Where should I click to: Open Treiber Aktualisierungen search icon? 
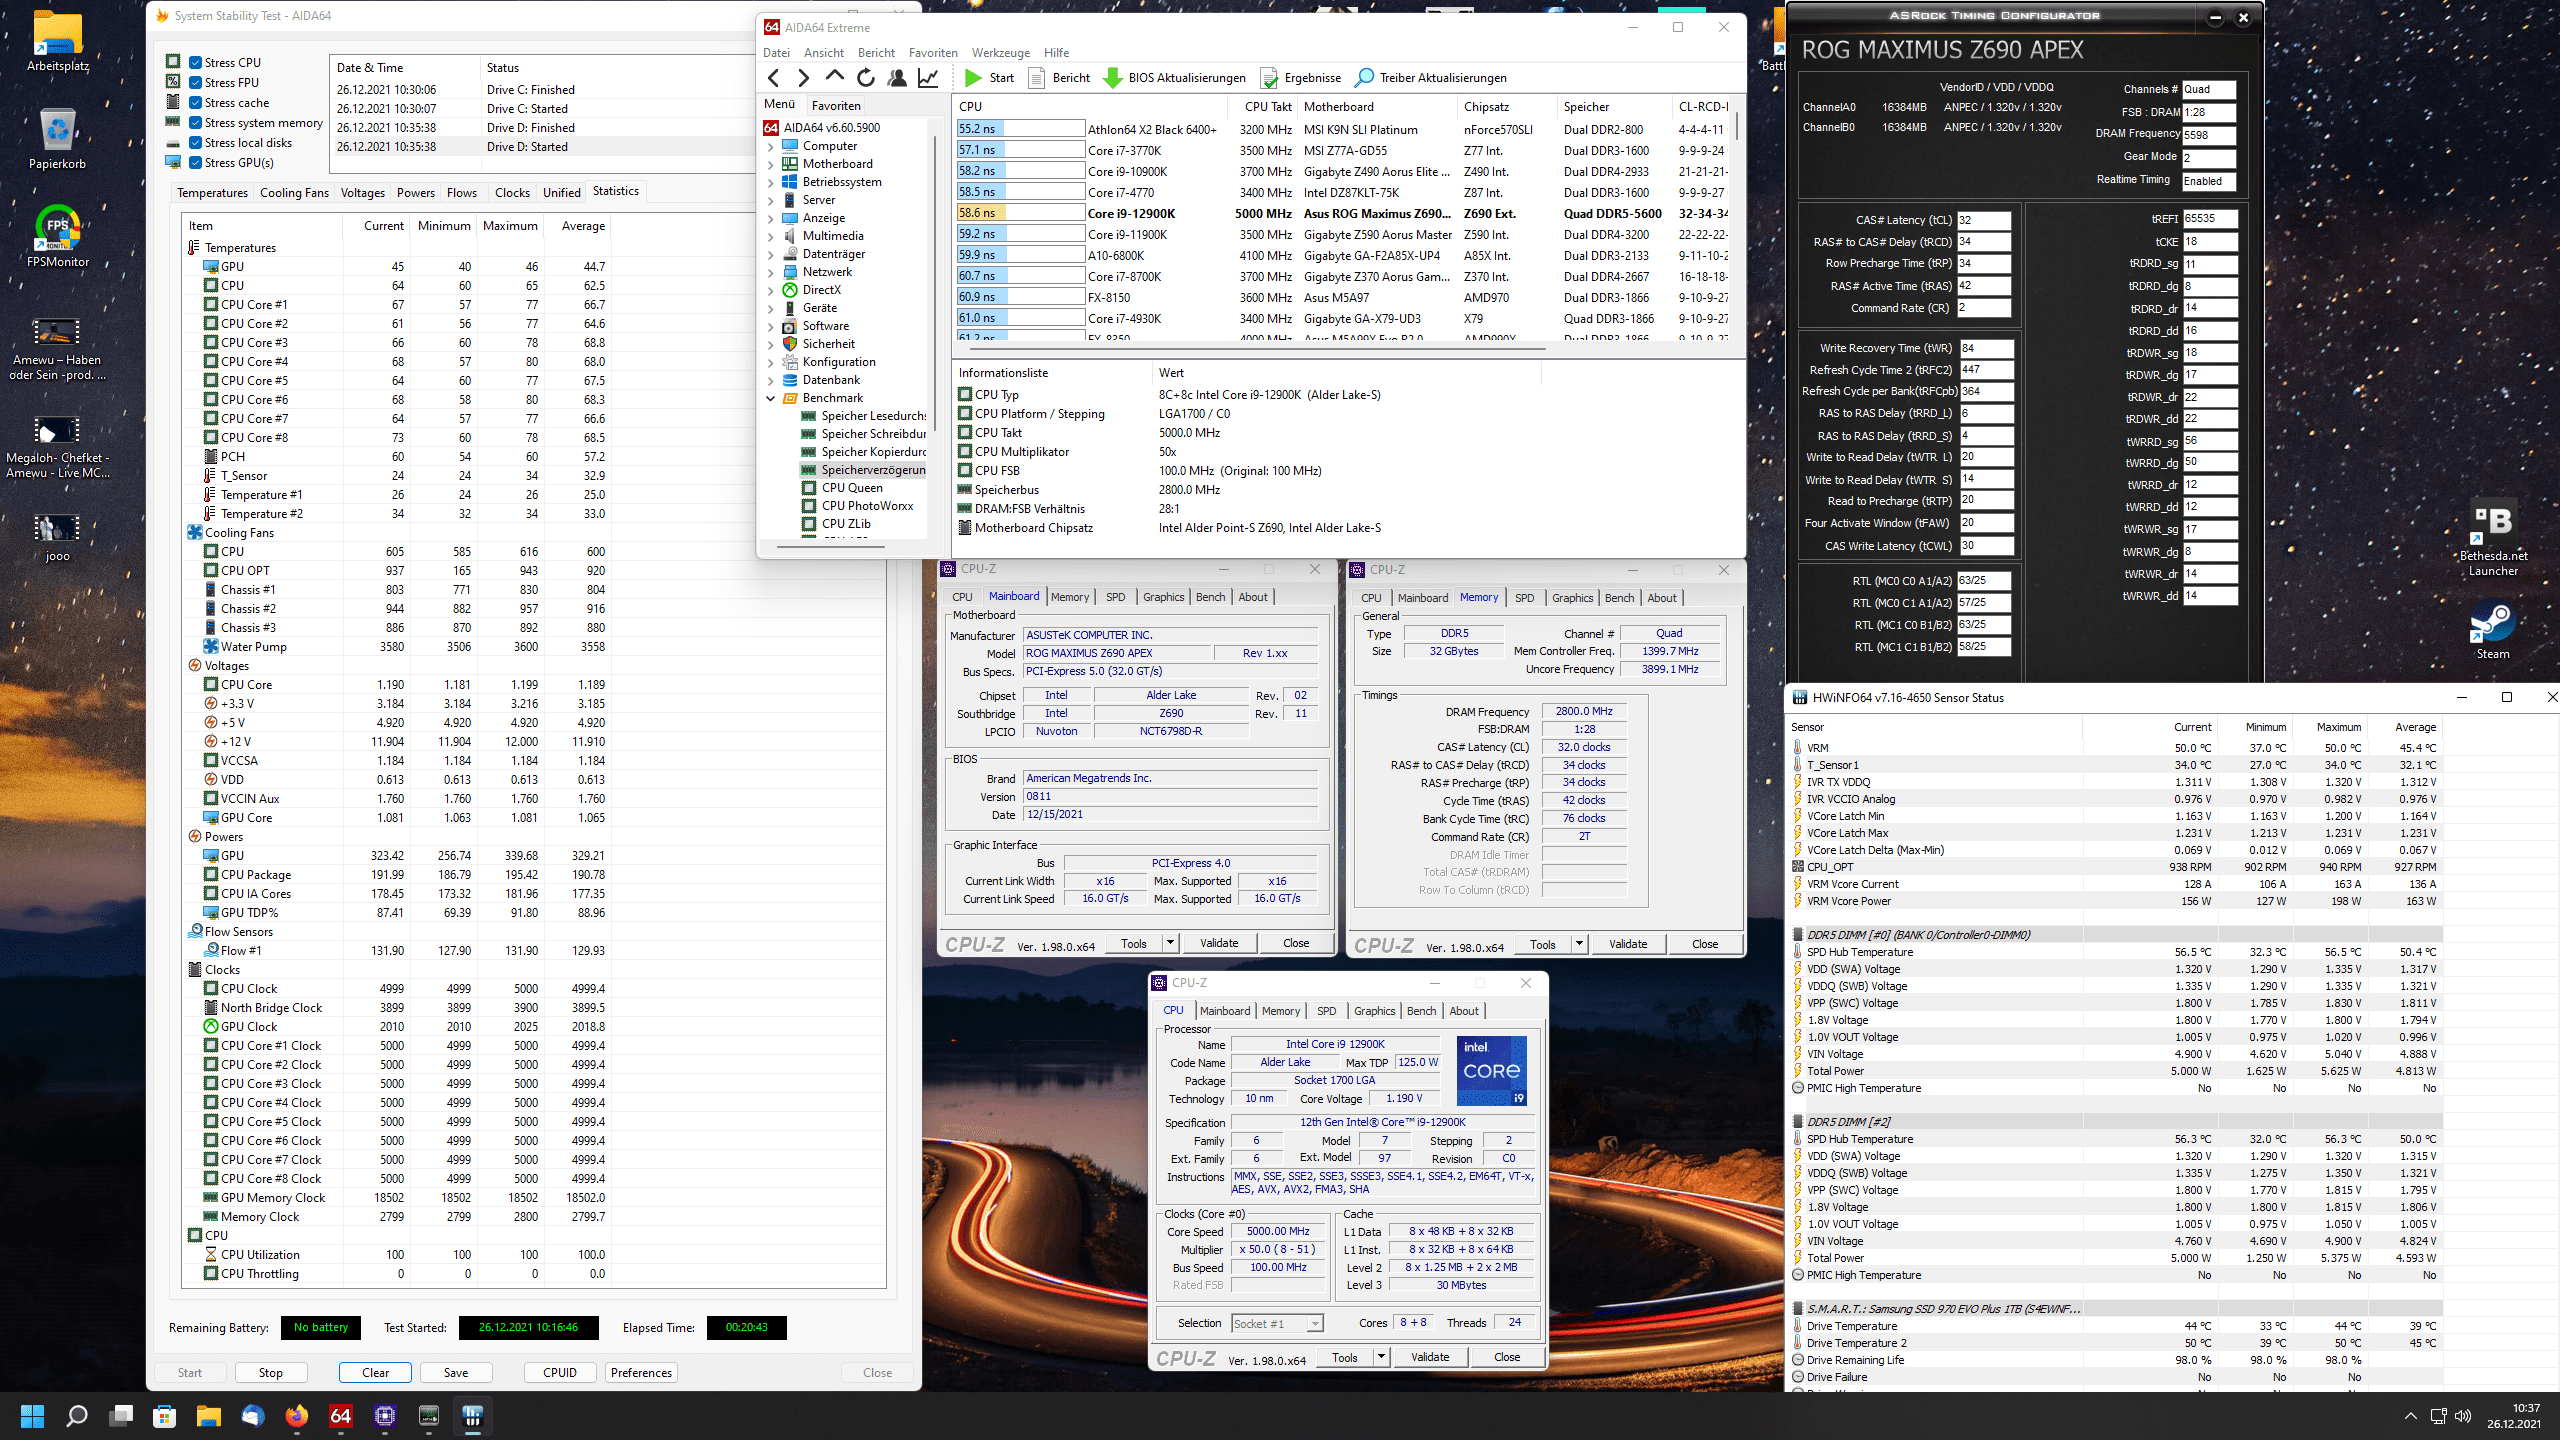pyautogui.click(x=1364, y=78)
